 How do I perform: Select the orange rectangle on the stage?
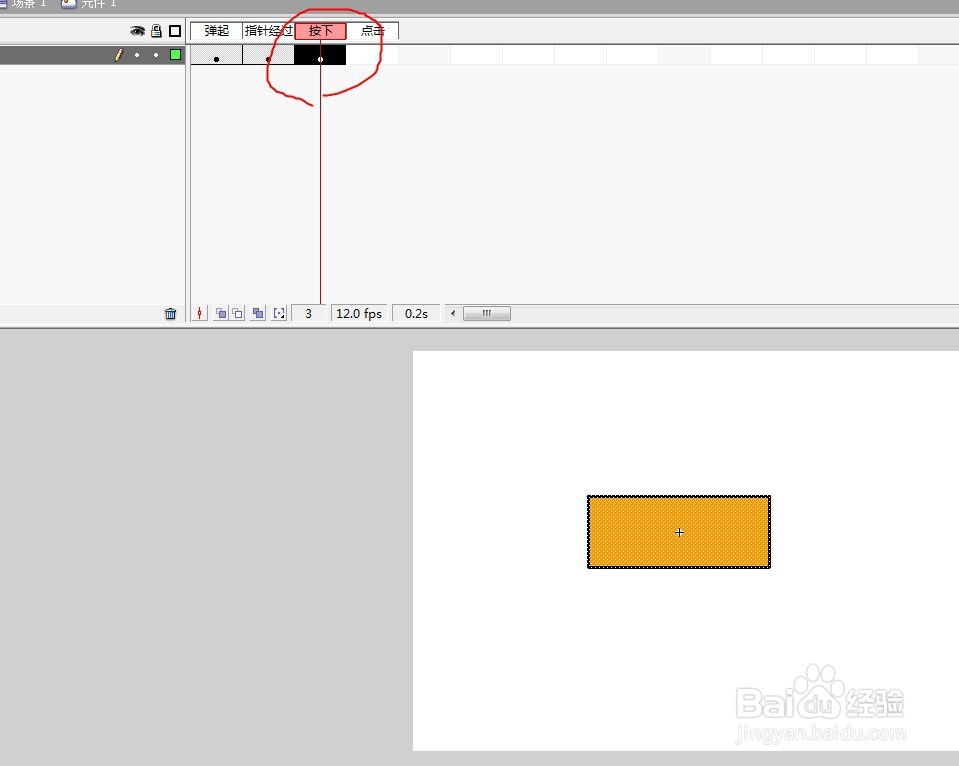679,532
